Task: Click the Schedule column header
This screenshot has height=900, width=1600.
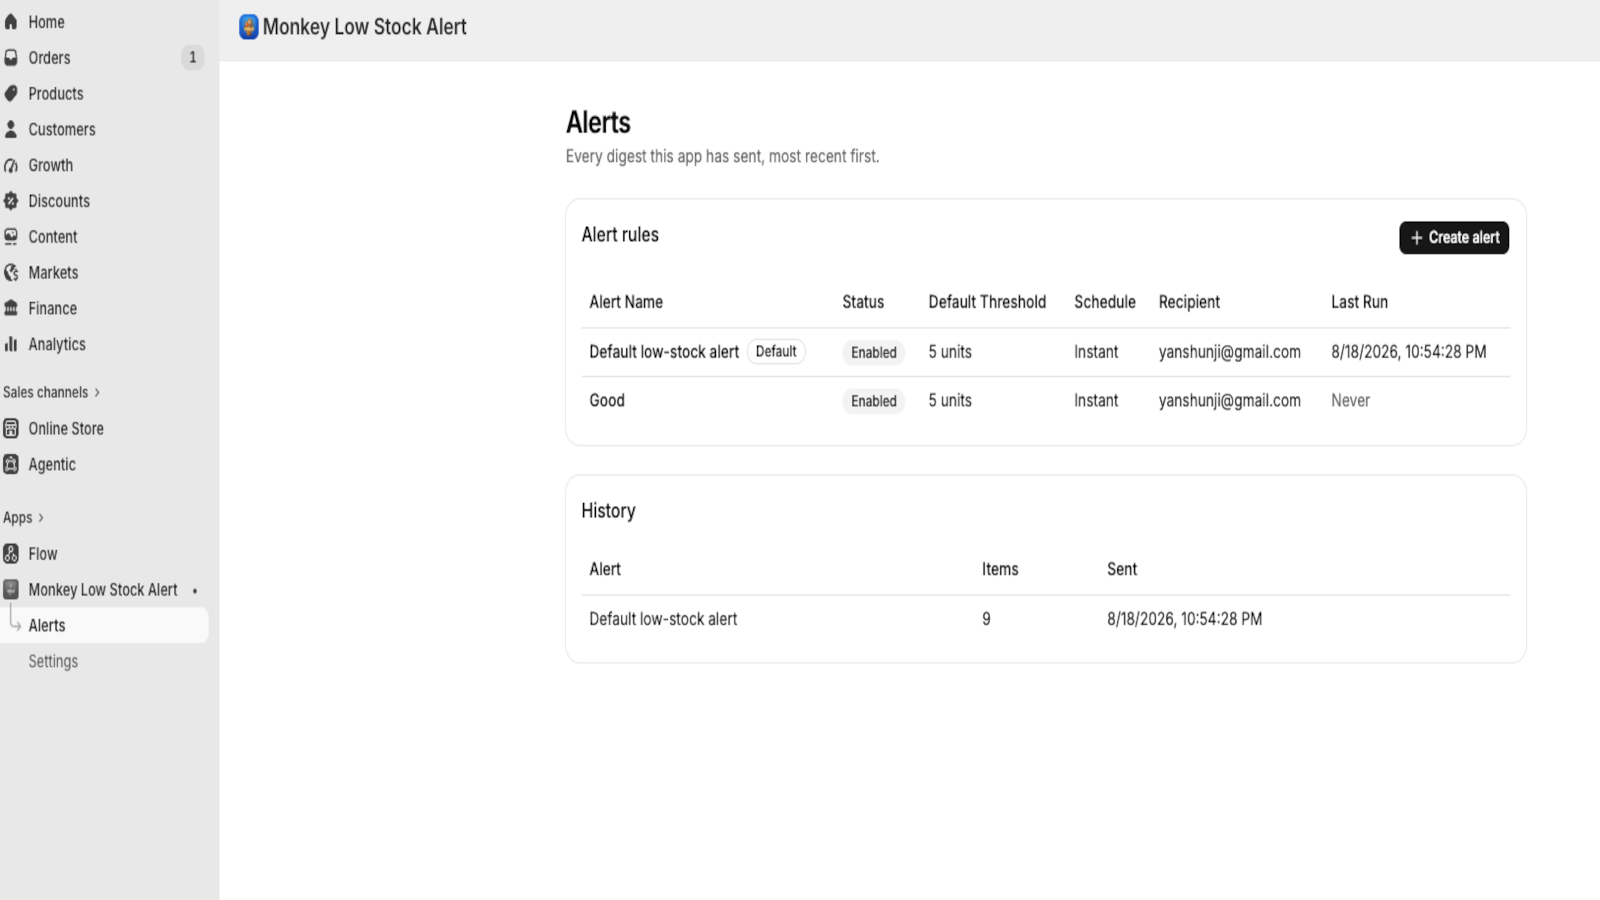Action: [1105, 302]
